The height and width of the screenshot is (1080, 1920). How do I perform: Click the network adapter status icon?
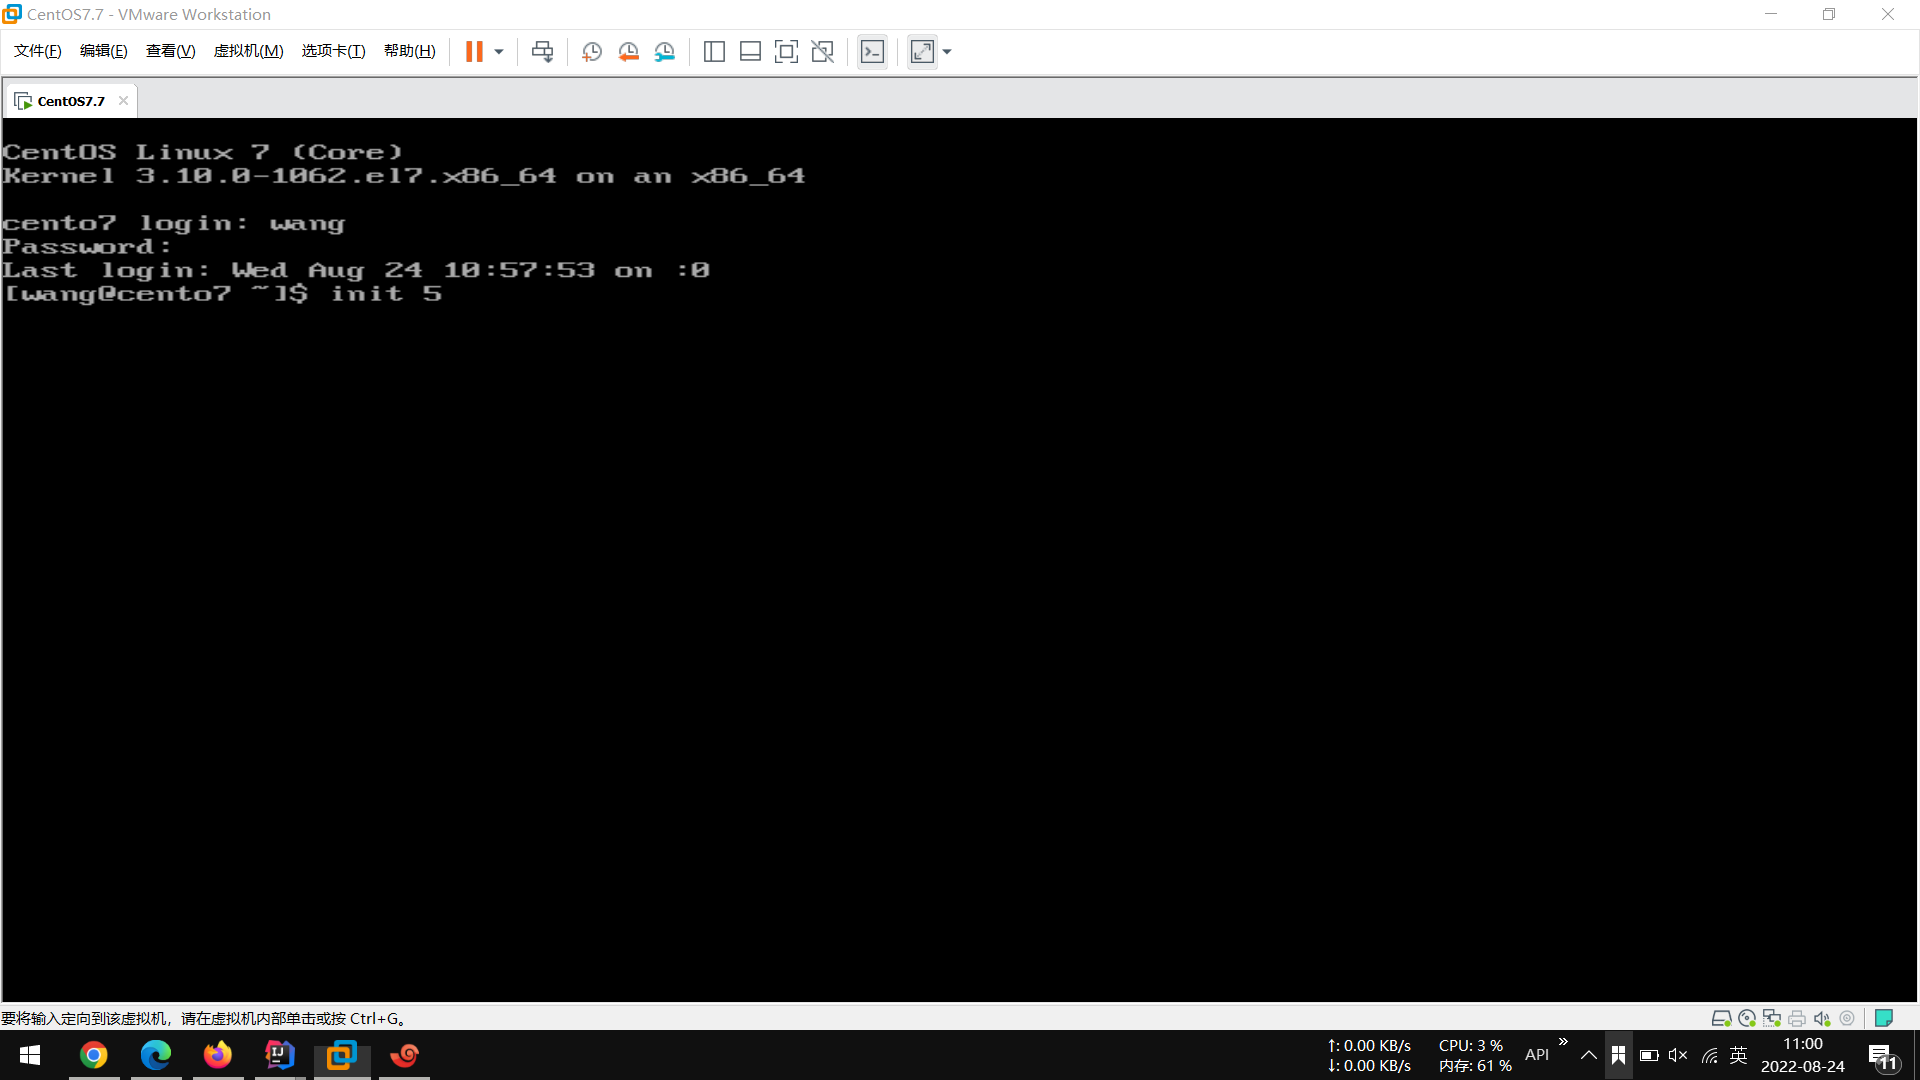coord(1772,1018)
